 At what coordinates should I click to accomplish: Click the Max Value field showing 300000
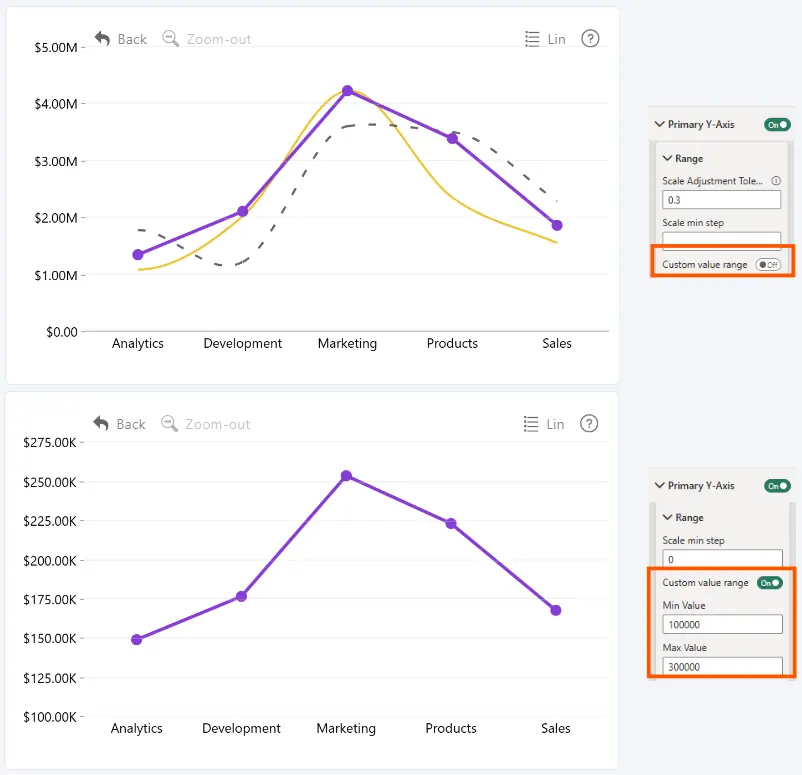pos(722,666)
